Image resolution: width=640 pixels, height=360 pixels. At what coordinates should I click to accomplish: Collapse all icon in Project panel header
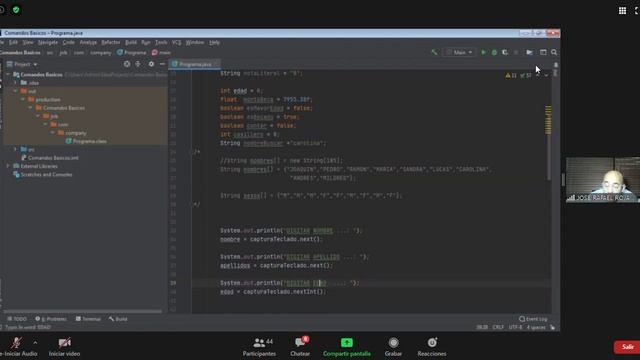click(x=138, y=64)
